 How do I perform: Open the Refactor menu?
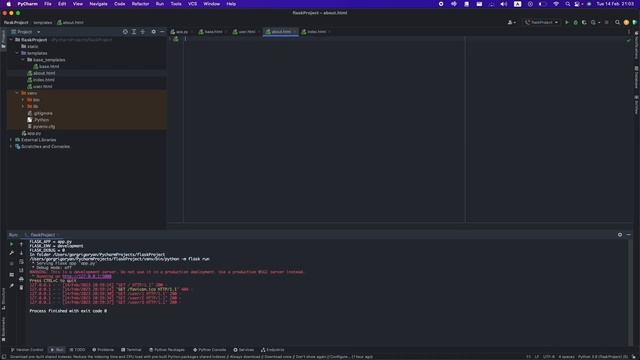[x=140, y=4]
